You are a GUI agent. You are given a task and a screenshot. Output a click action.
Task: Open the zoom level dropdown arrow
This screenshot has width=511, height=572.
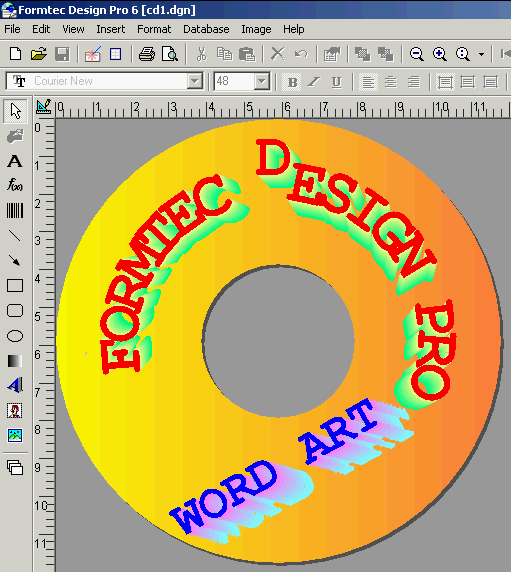pyautogui.click(x=481, y=54)
